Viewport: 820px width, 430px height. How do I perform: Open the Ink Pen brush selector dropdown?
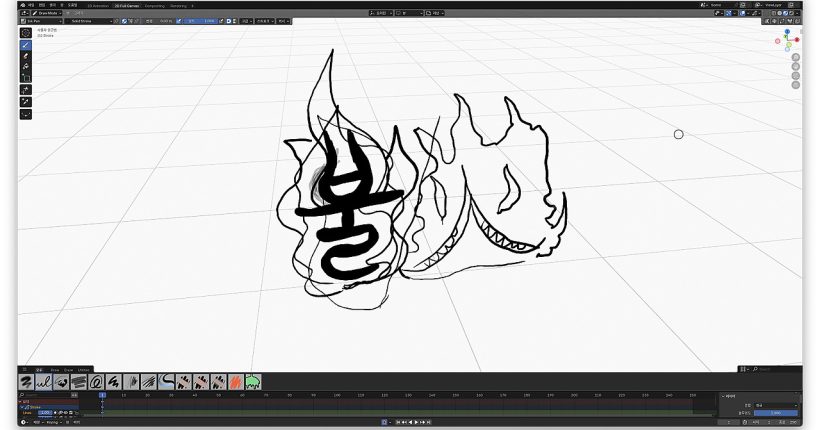40,20
